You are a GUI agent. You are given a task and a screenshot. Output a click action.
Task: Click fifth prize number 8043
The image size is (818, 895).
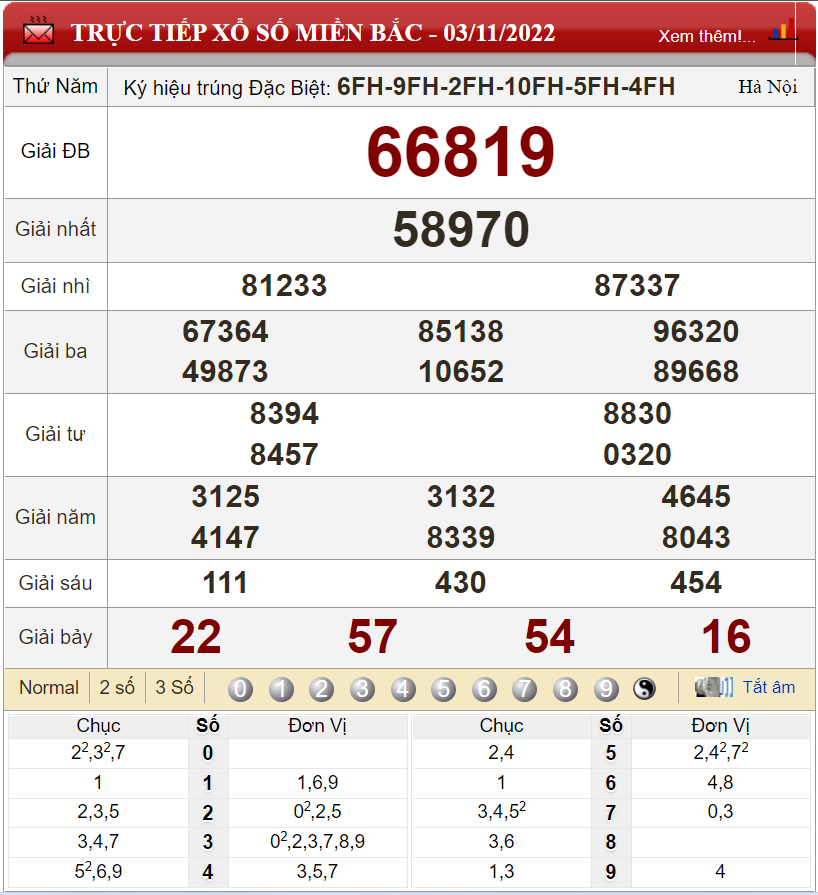[696, 538]
